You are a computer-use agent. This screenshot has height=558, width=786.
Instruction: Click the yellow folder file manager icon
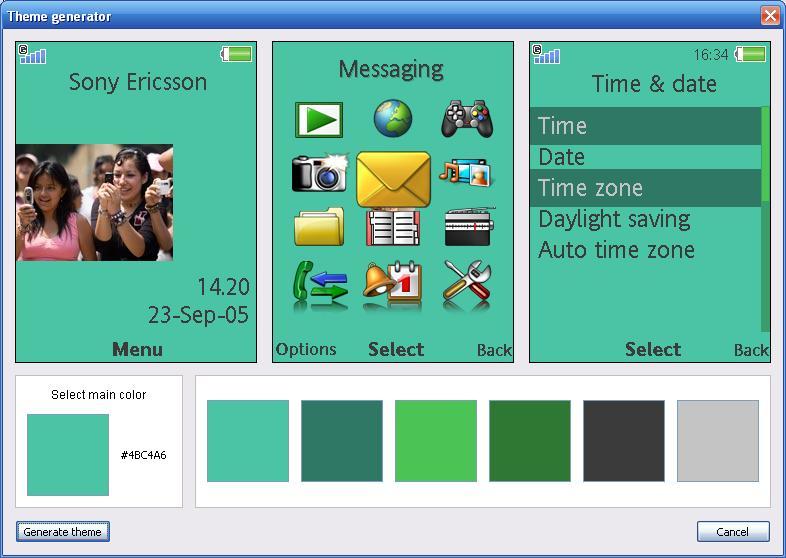[319, 227]
